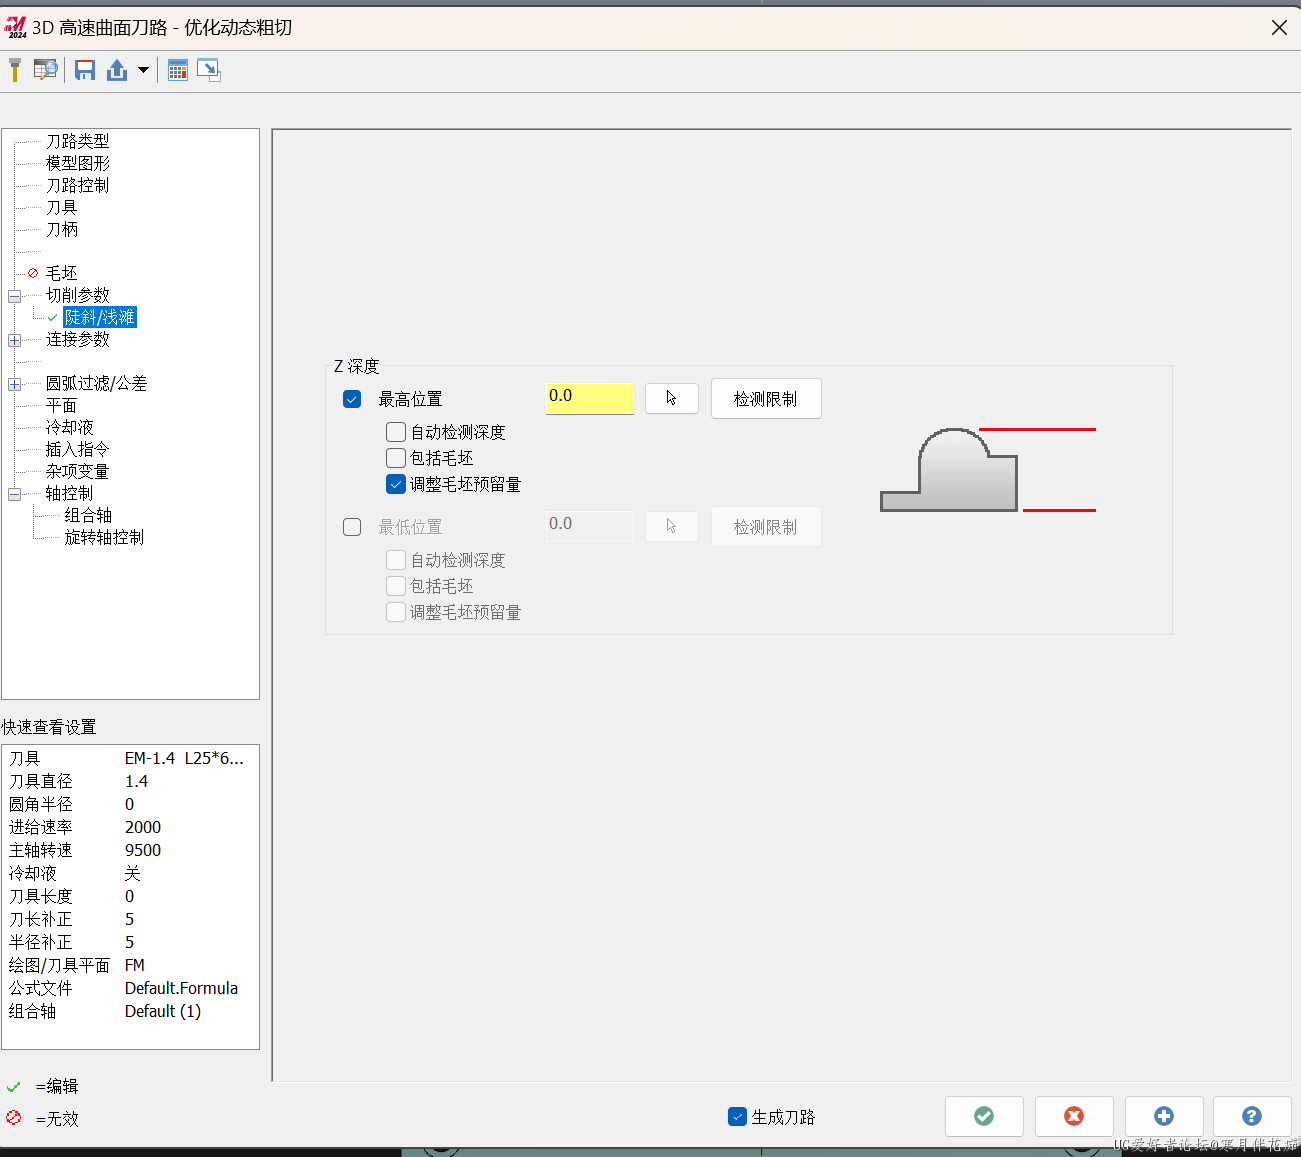The width and height of the screenshot is (1301, 1157).
Task: Open the 刀柄 page in the tree
Action: pos(61,229)
